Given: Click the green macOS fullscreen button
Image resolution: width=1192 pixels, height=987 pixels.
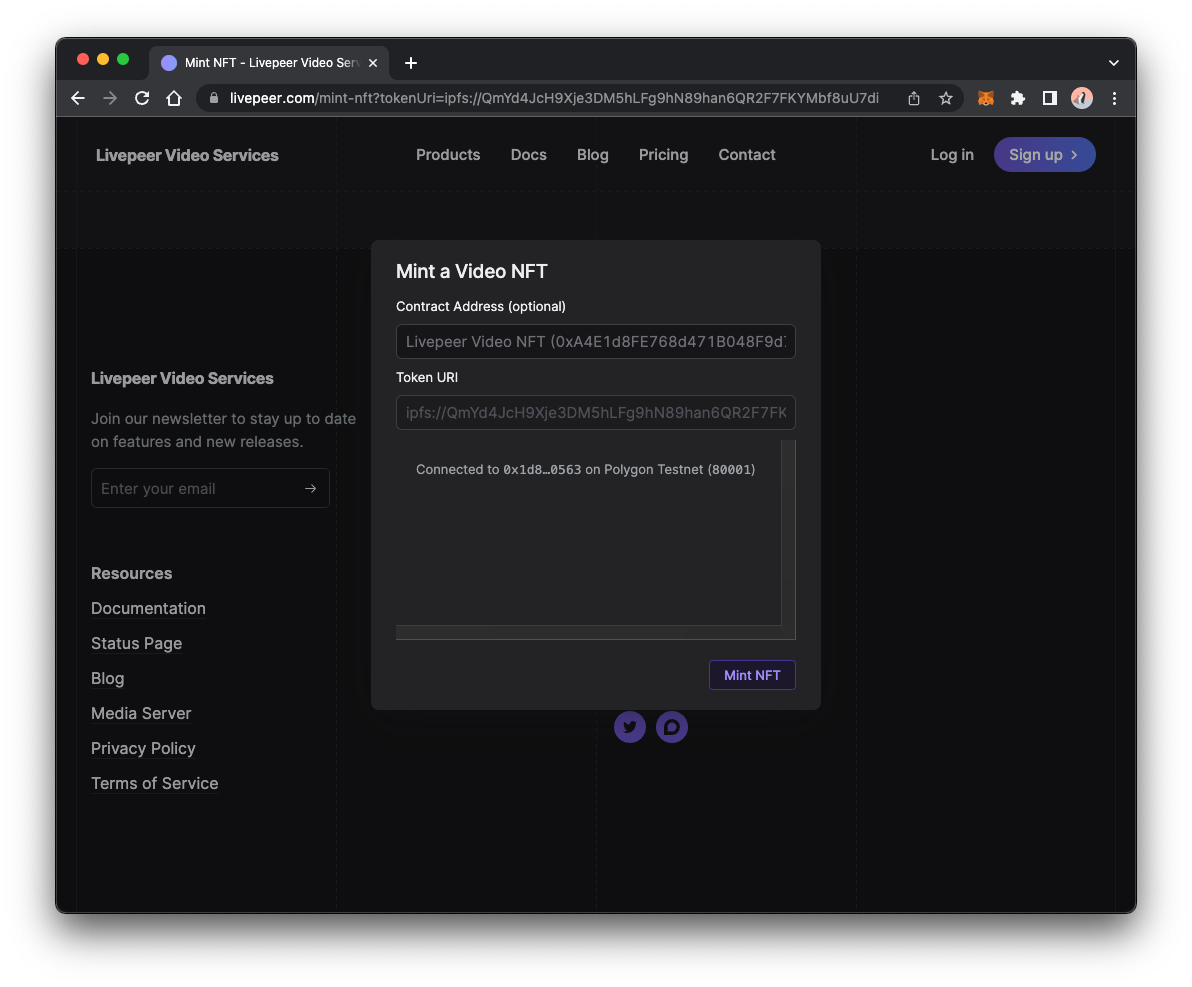Looking at the screenshot, I should pos(122,59).
